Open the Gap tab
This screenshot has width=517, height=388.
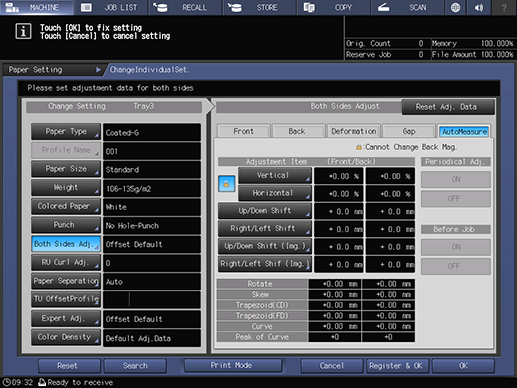tap(409, 131)
